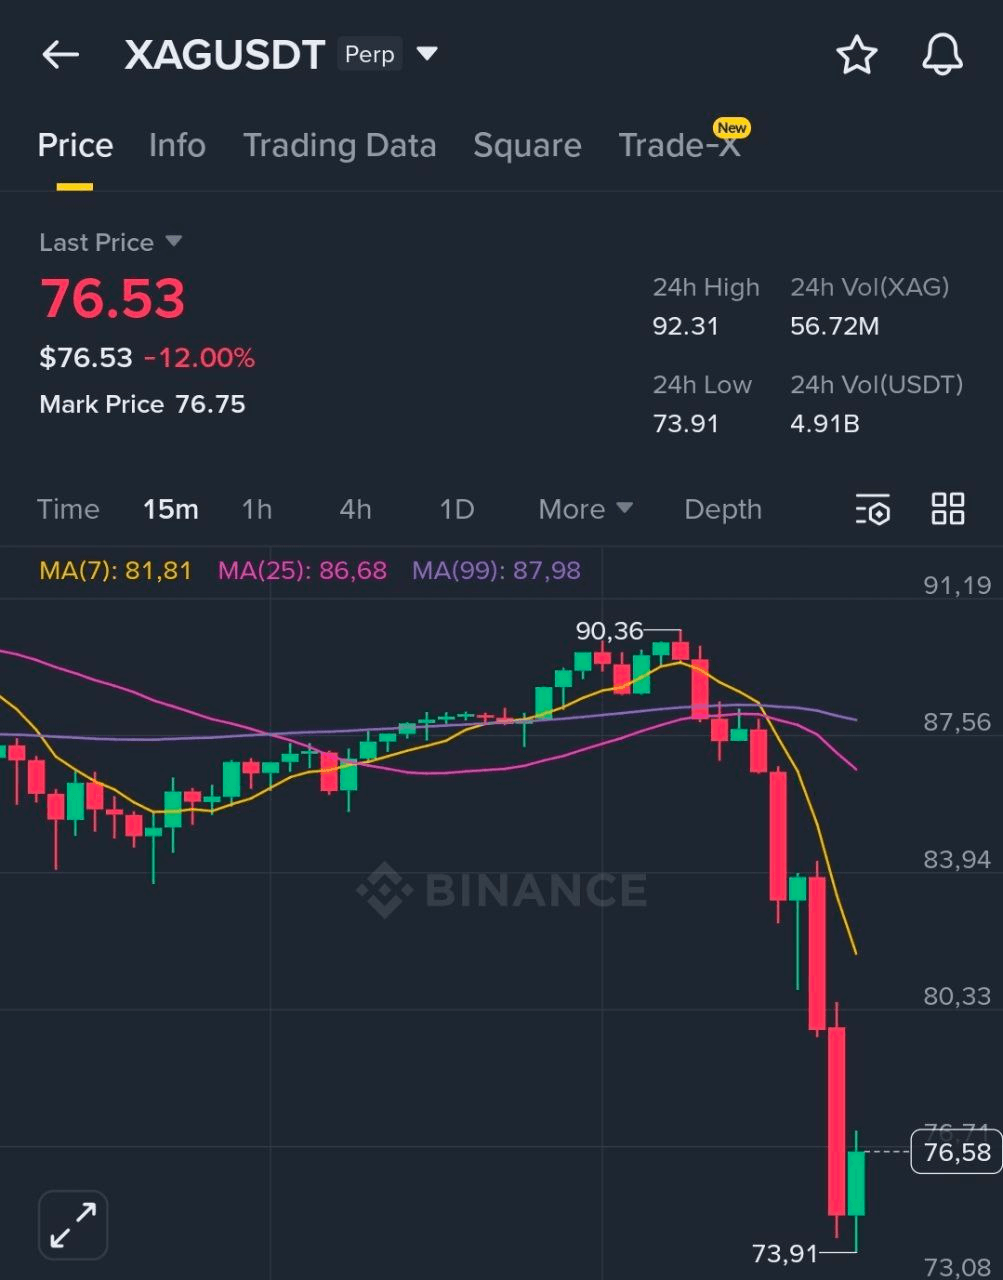Screen dimensions: 1003x1280
Task: Tap the current price label 76,58
Action: [956, 1152]
